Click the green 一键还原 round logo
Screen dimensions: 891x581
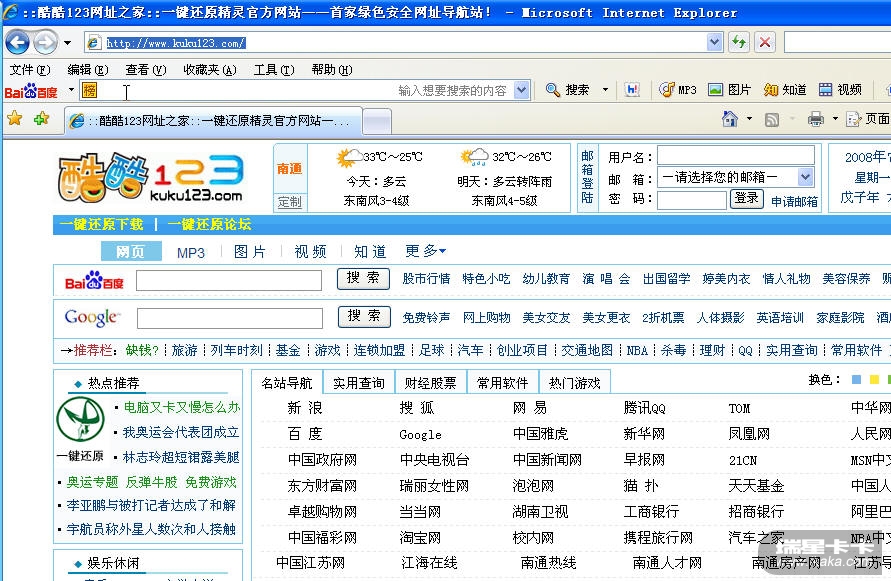pyautogui.click(x=80, y=420)
